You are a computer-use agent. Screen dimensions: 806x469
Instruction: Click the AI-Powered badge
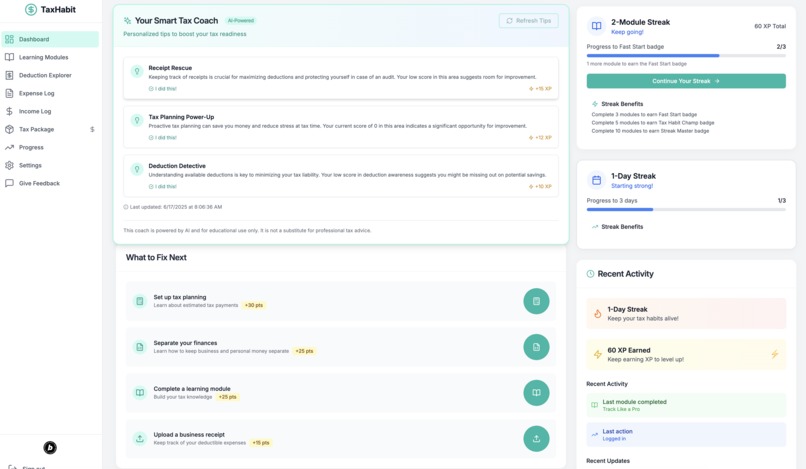[241, 21]
